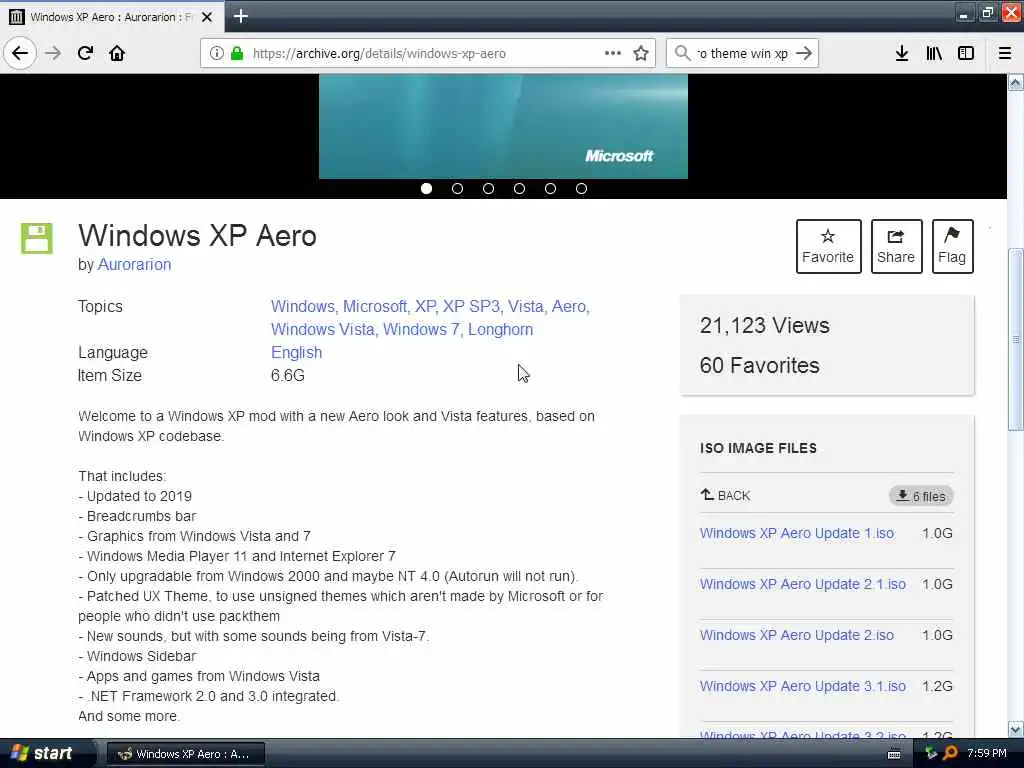Select the second carousel dot

(x=457, y=188)
